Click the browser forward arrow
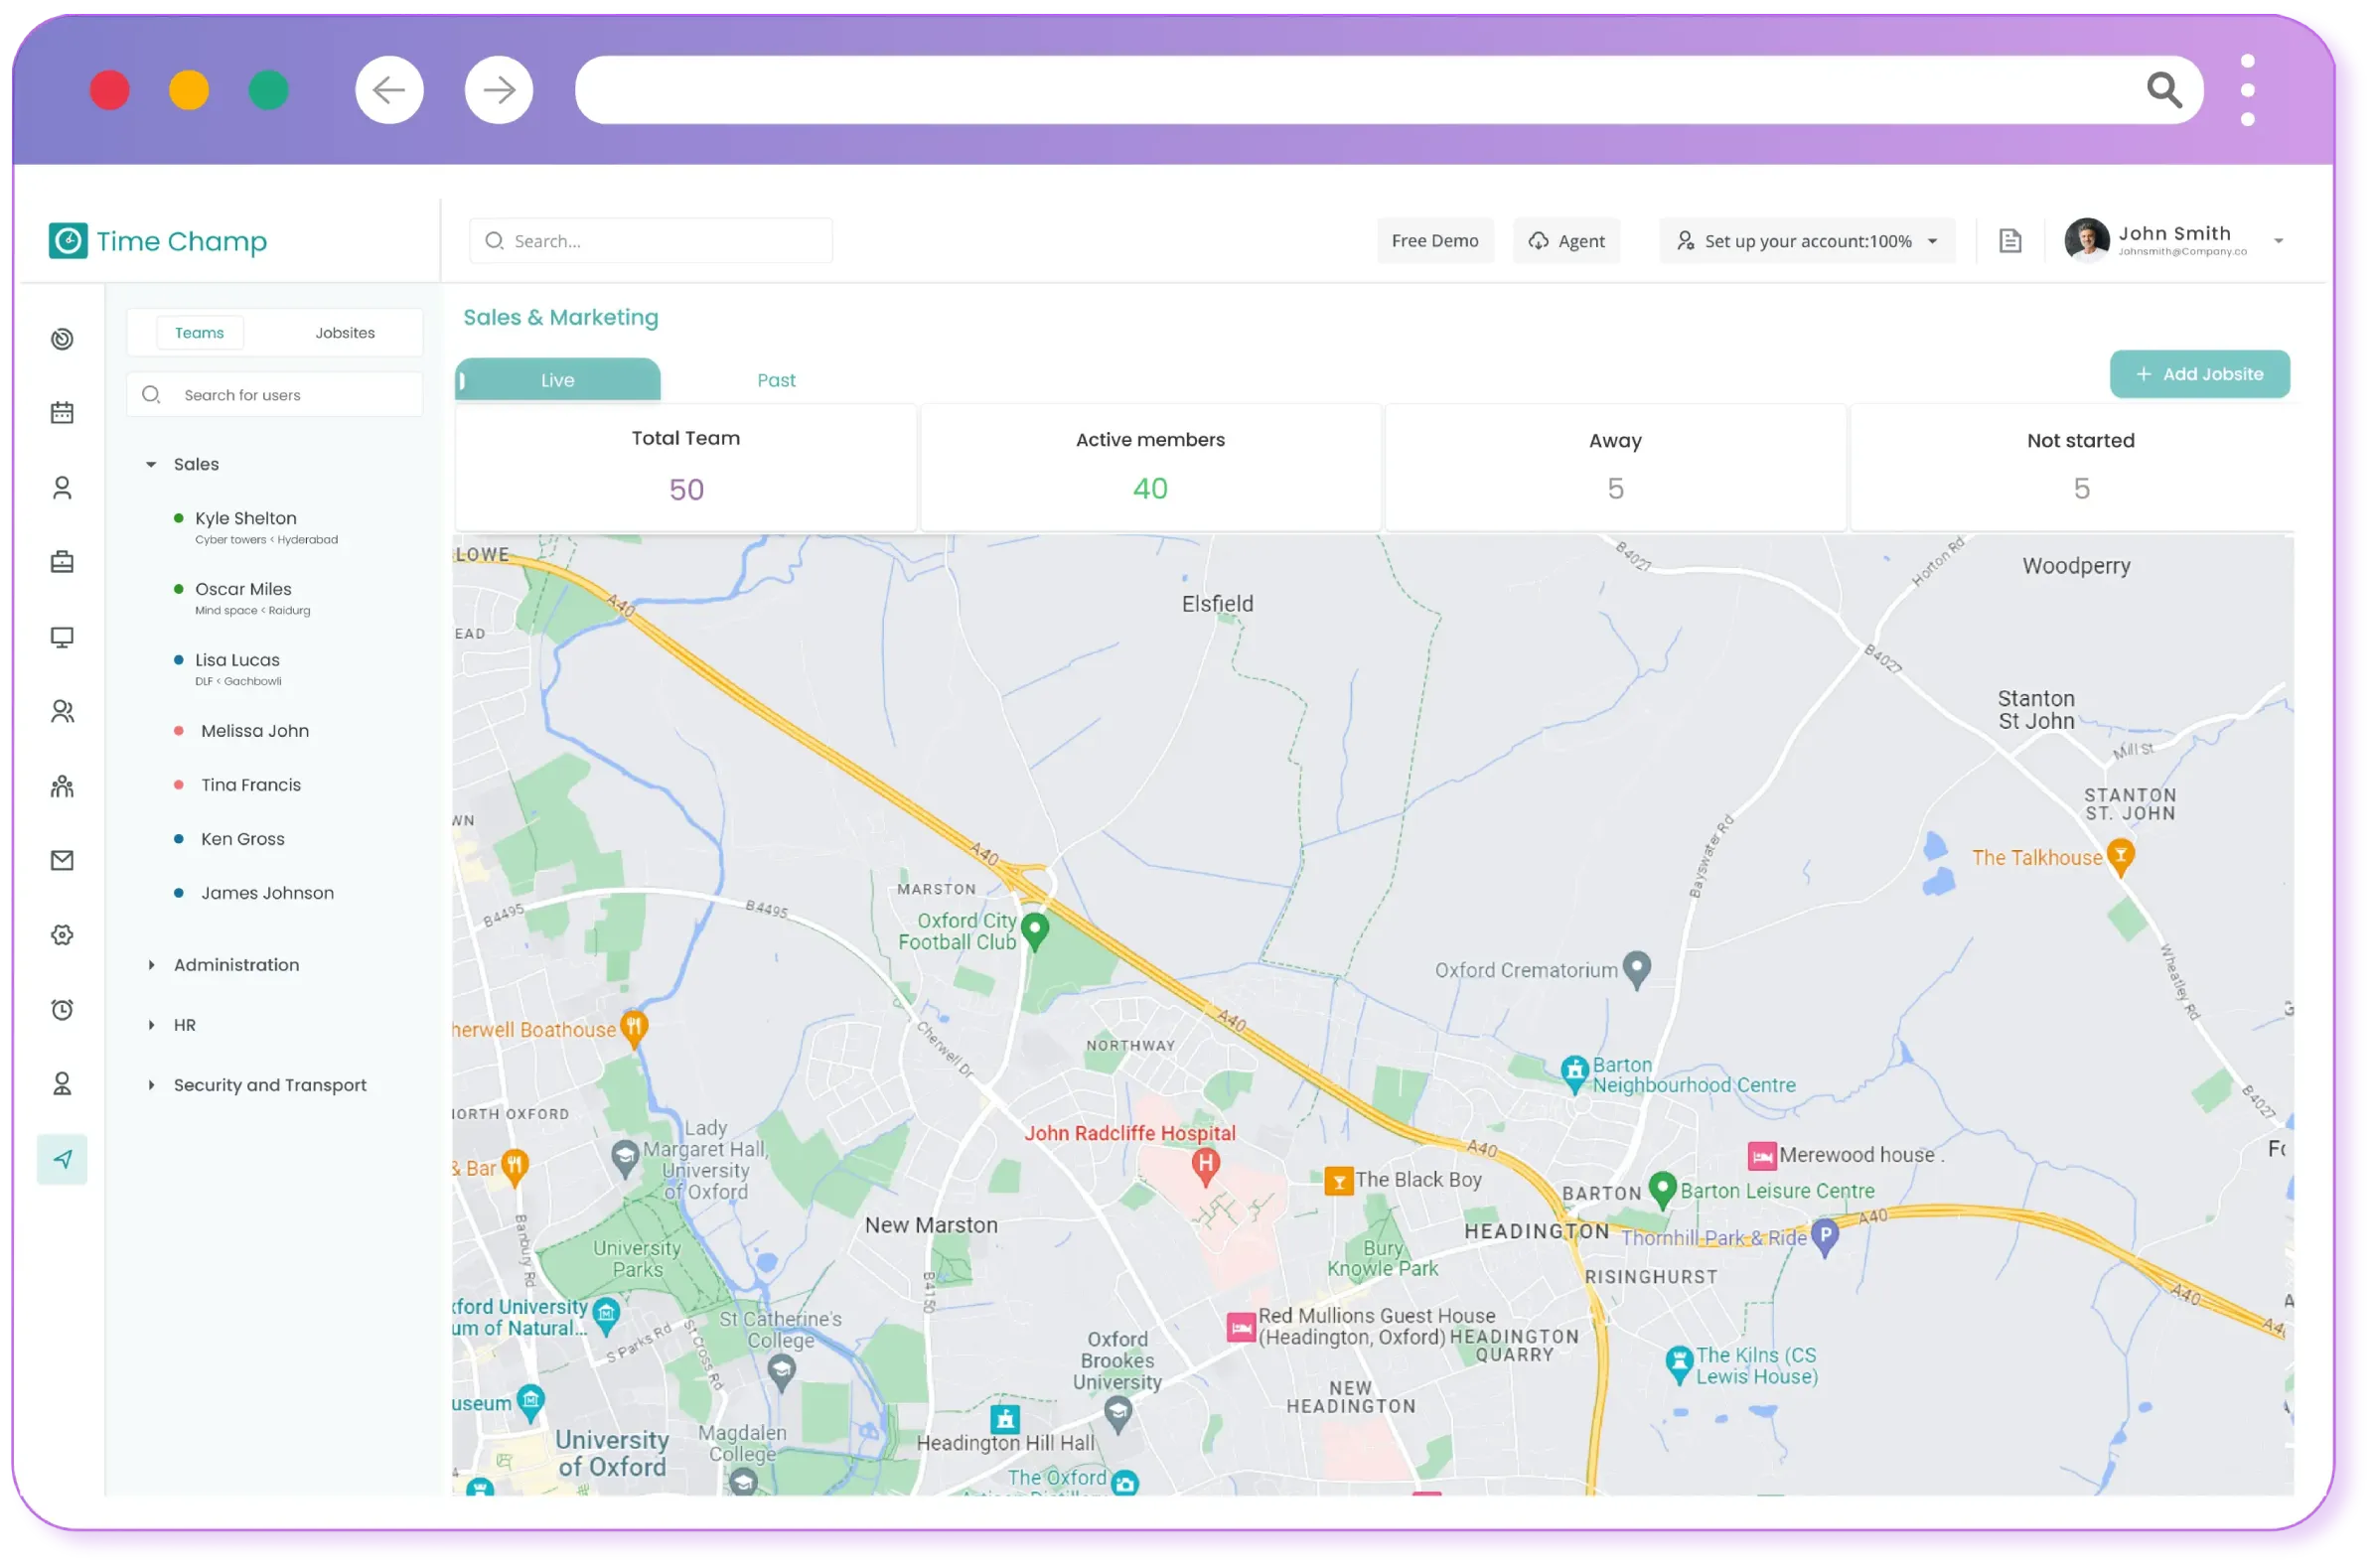The image size is (2375, 1568). [499, 90]
